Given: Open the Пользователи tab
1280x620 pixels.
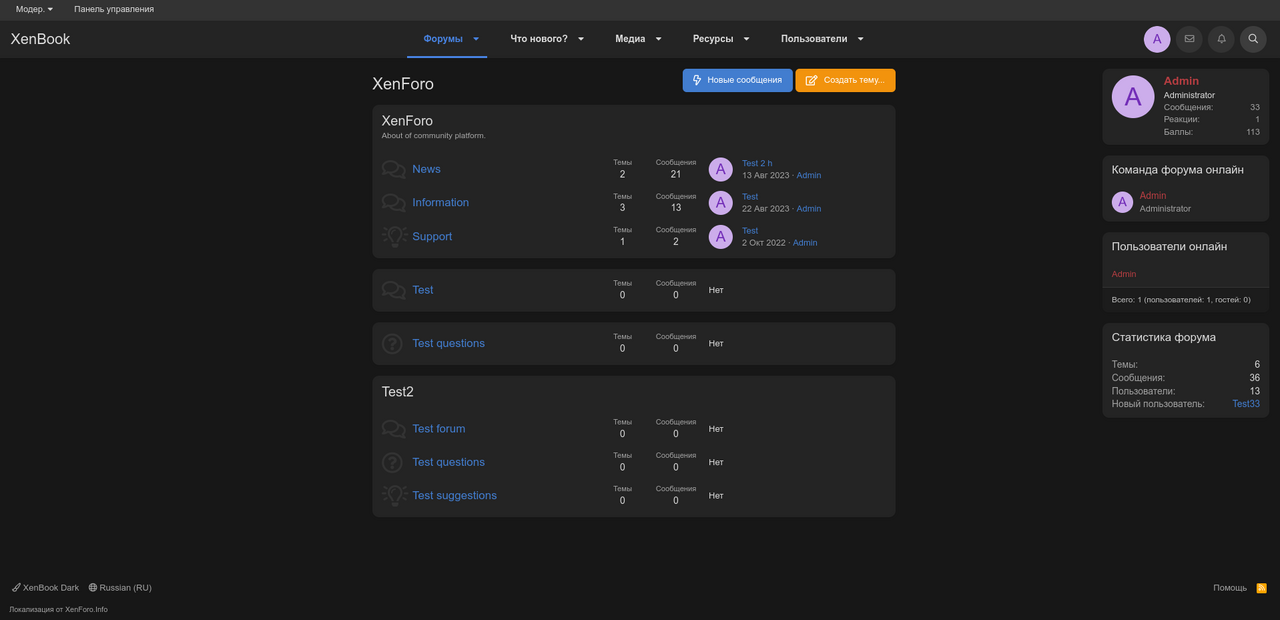Looking at the screenshot, I should coord(814,39).
